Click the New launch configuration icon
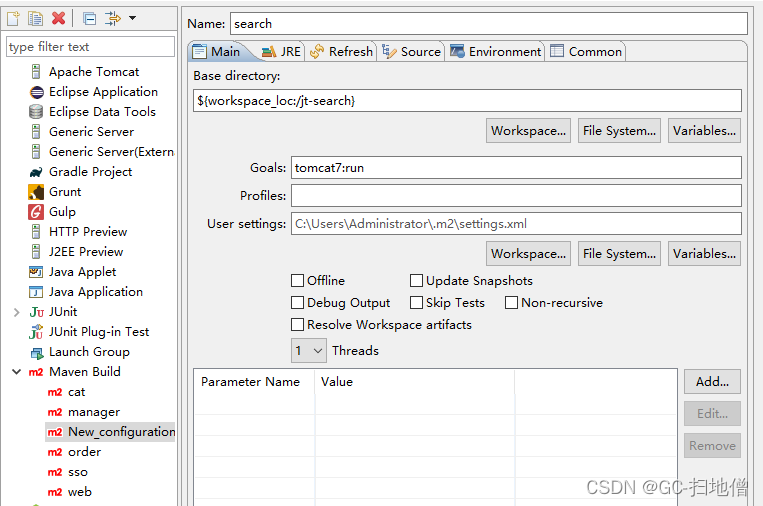 (13, 18)
